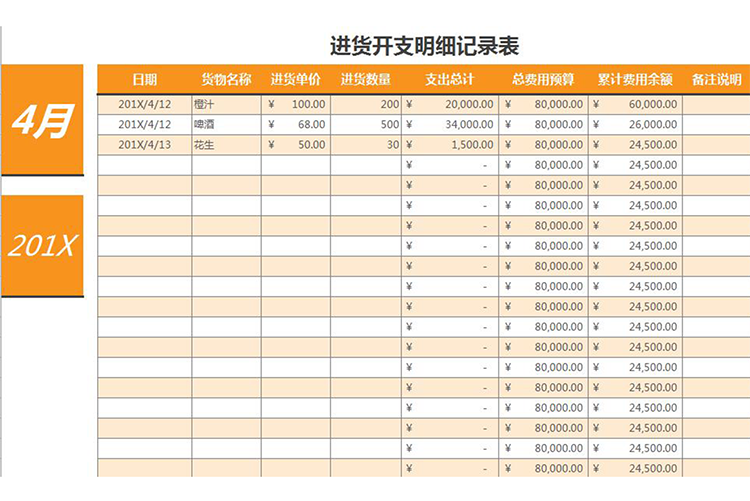750x501 pixels.
Task: Select the date cell 201X/4/13
Action: [145, 144]
